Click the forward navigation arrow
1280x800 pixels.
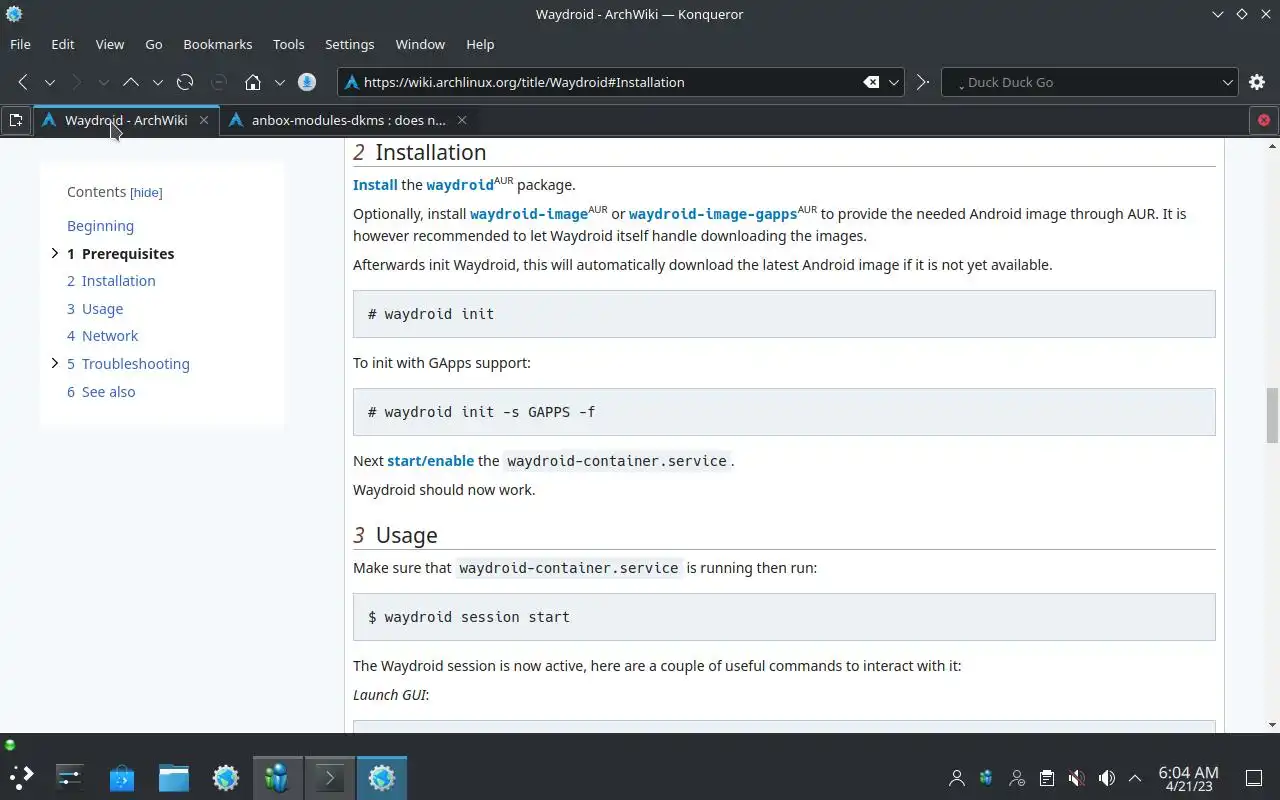76,82
